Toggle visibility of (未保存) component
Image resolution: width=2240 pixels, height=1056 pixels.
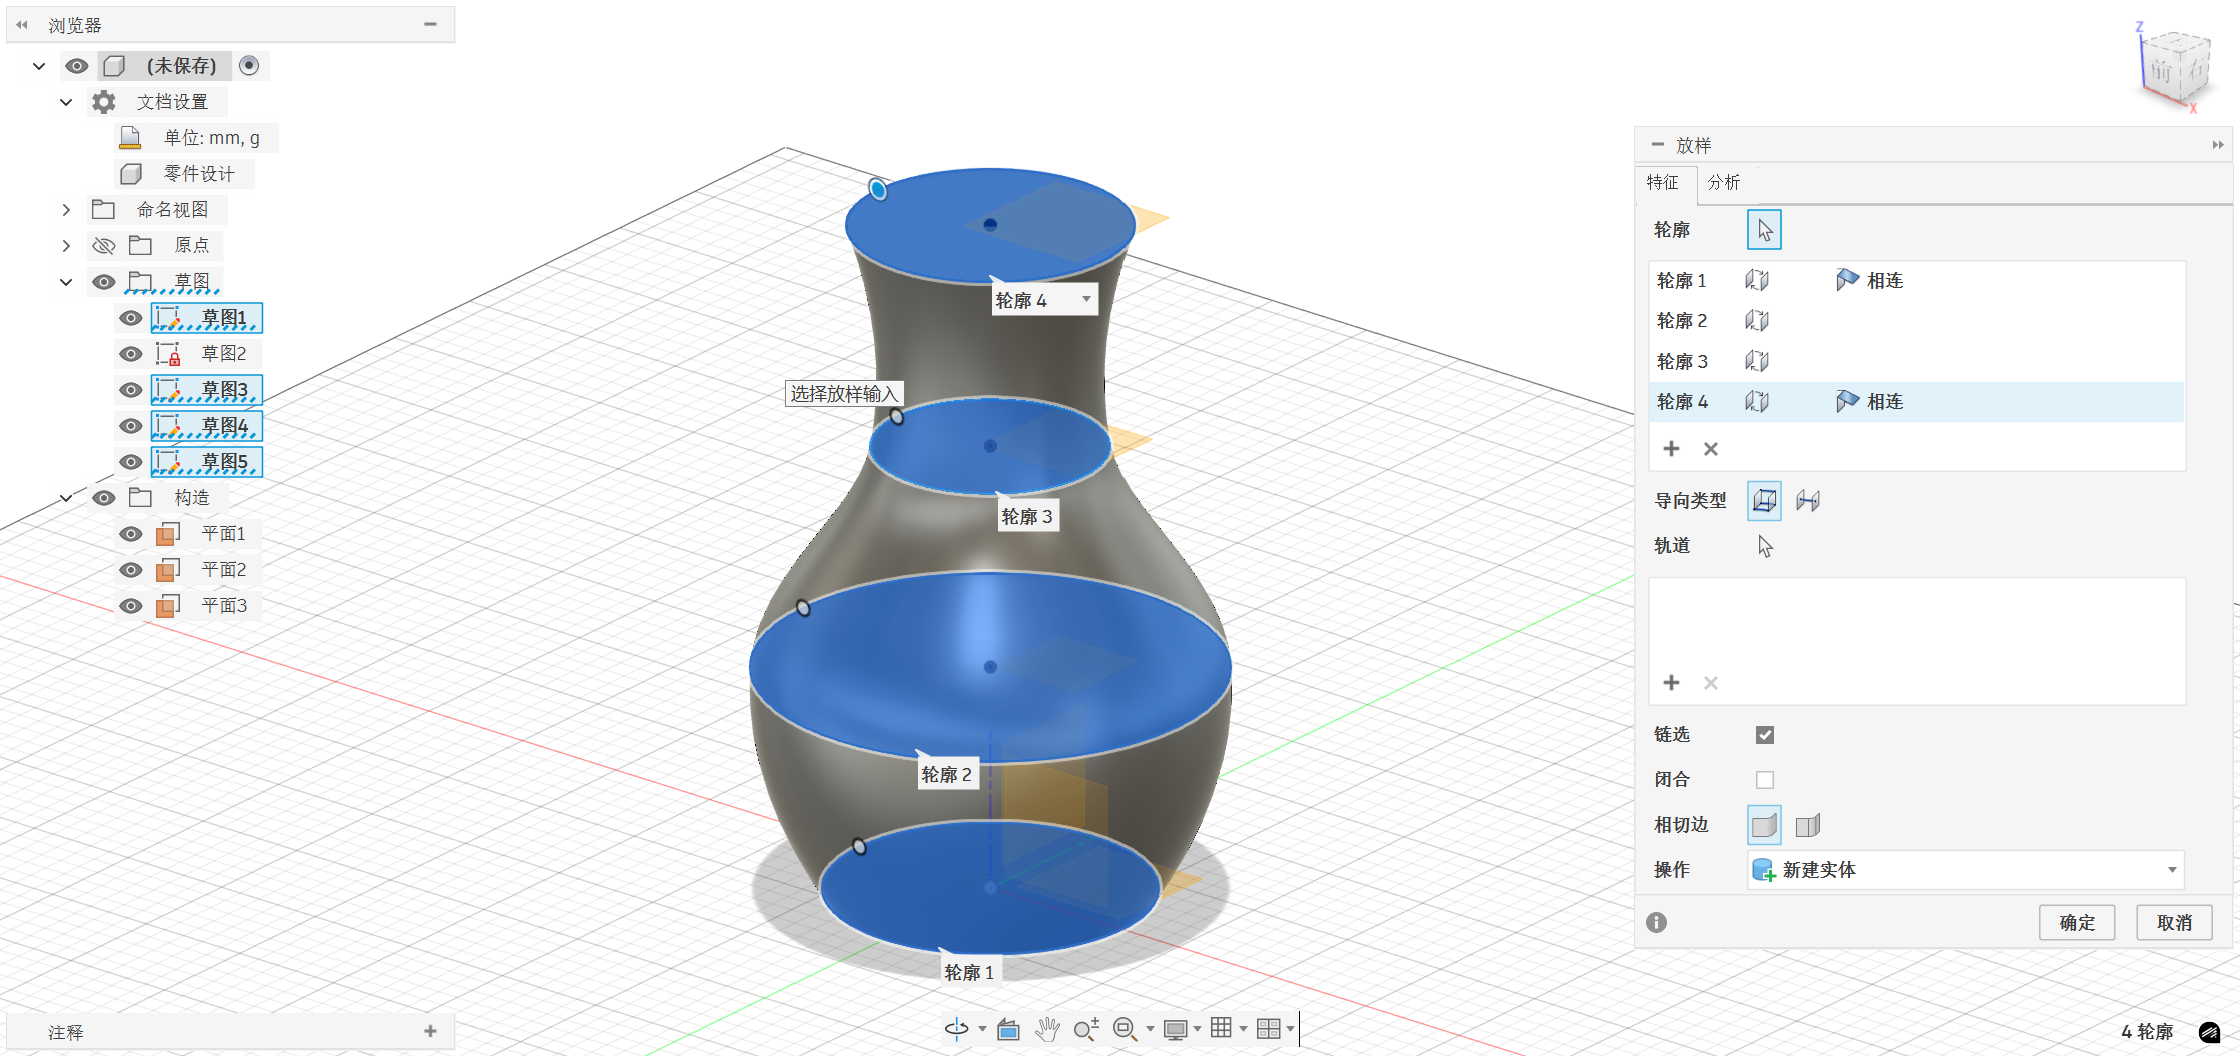[x=77, y=66]
